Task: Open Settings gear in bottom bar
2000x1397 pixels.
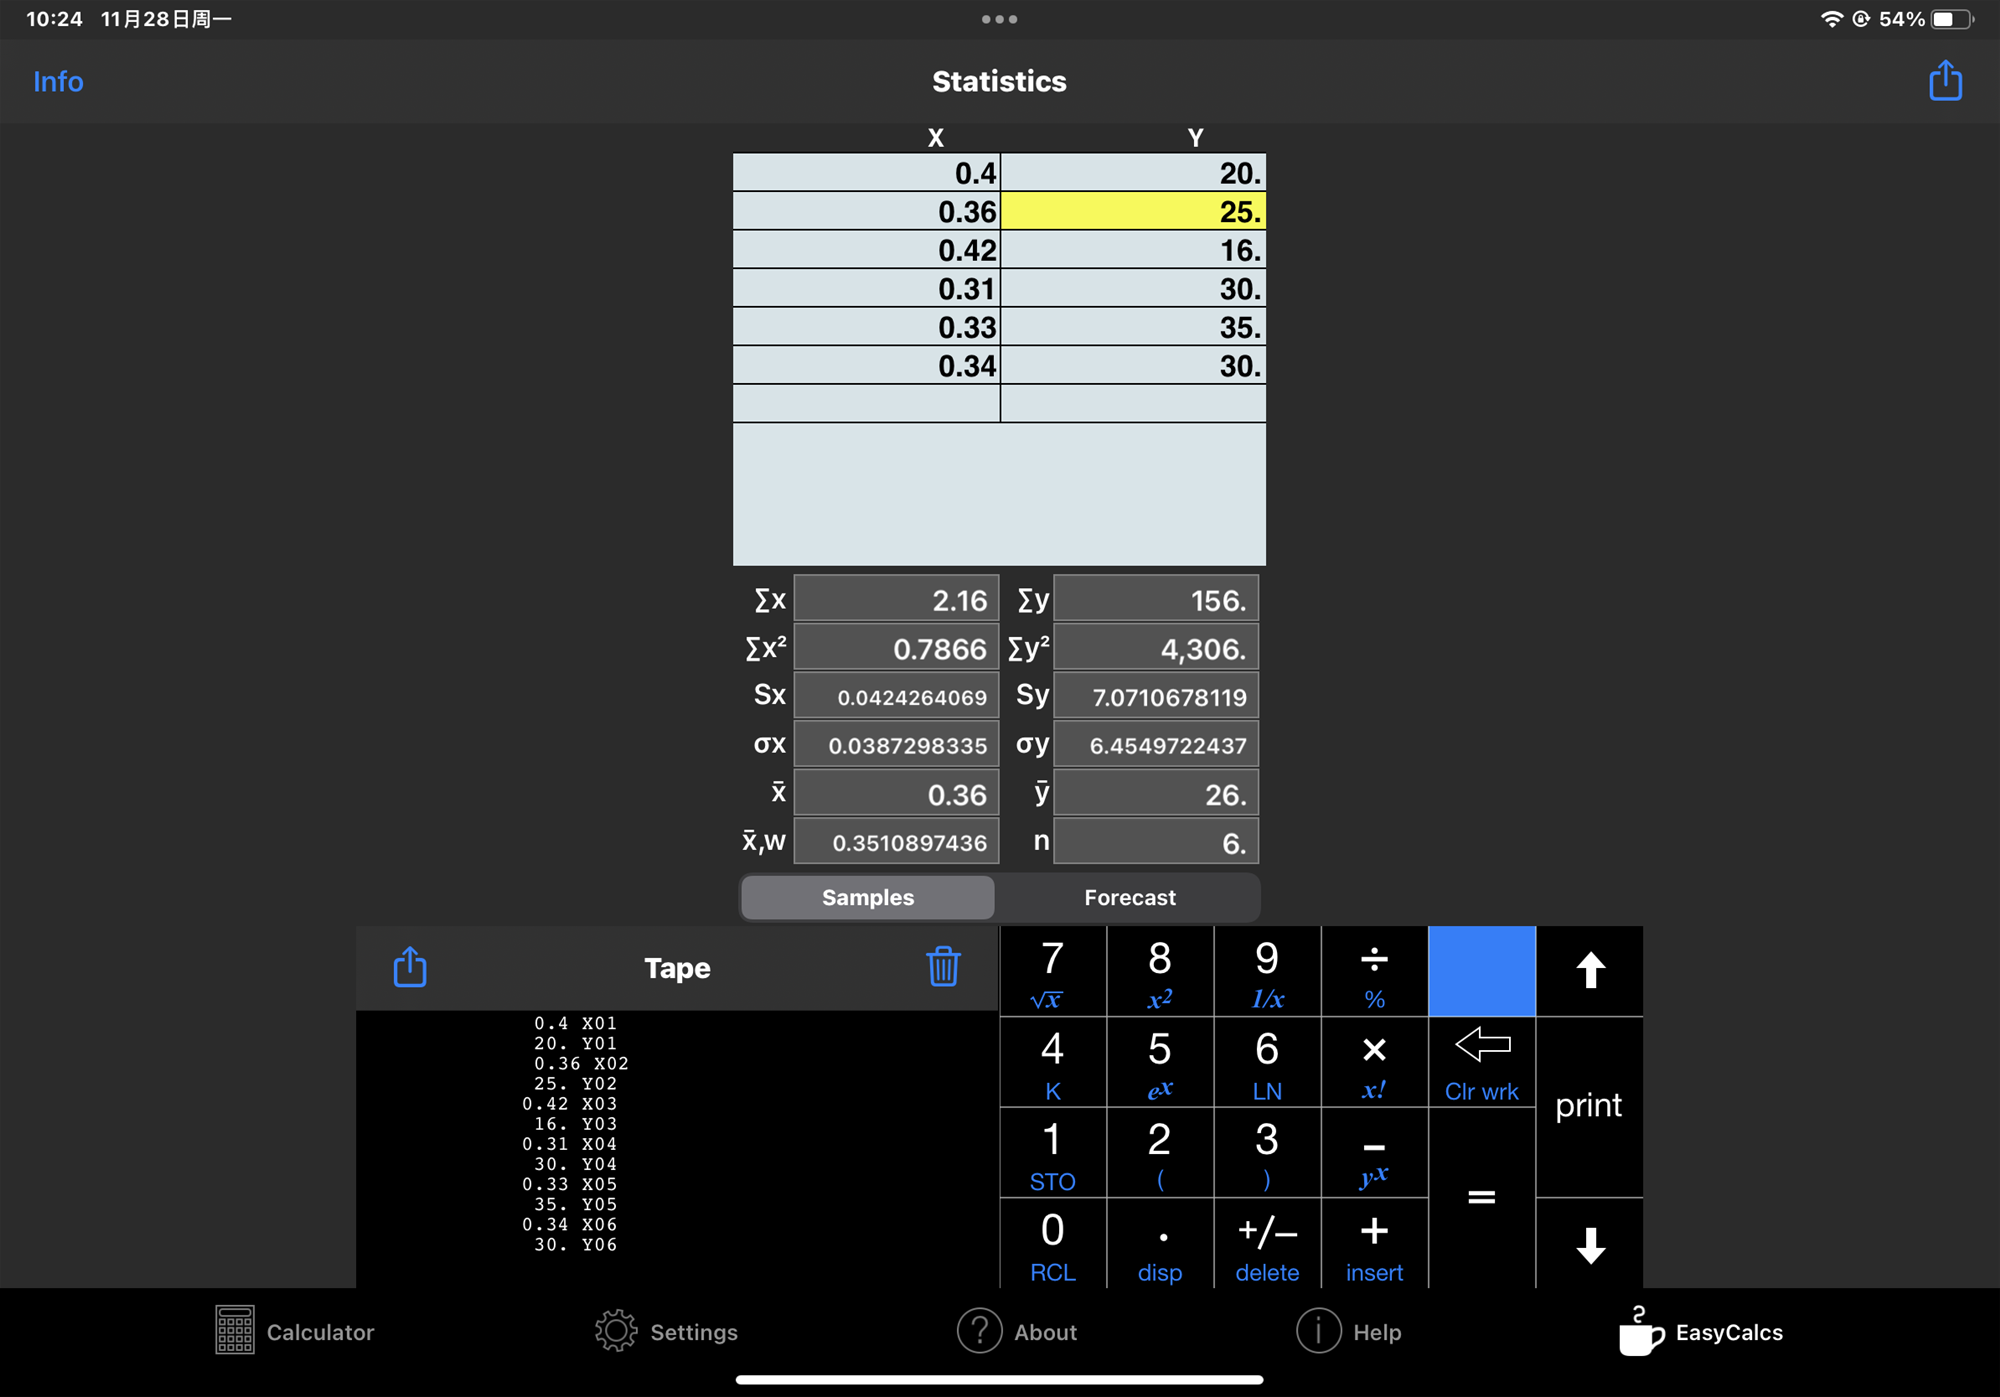Action: click(666, 1331)
